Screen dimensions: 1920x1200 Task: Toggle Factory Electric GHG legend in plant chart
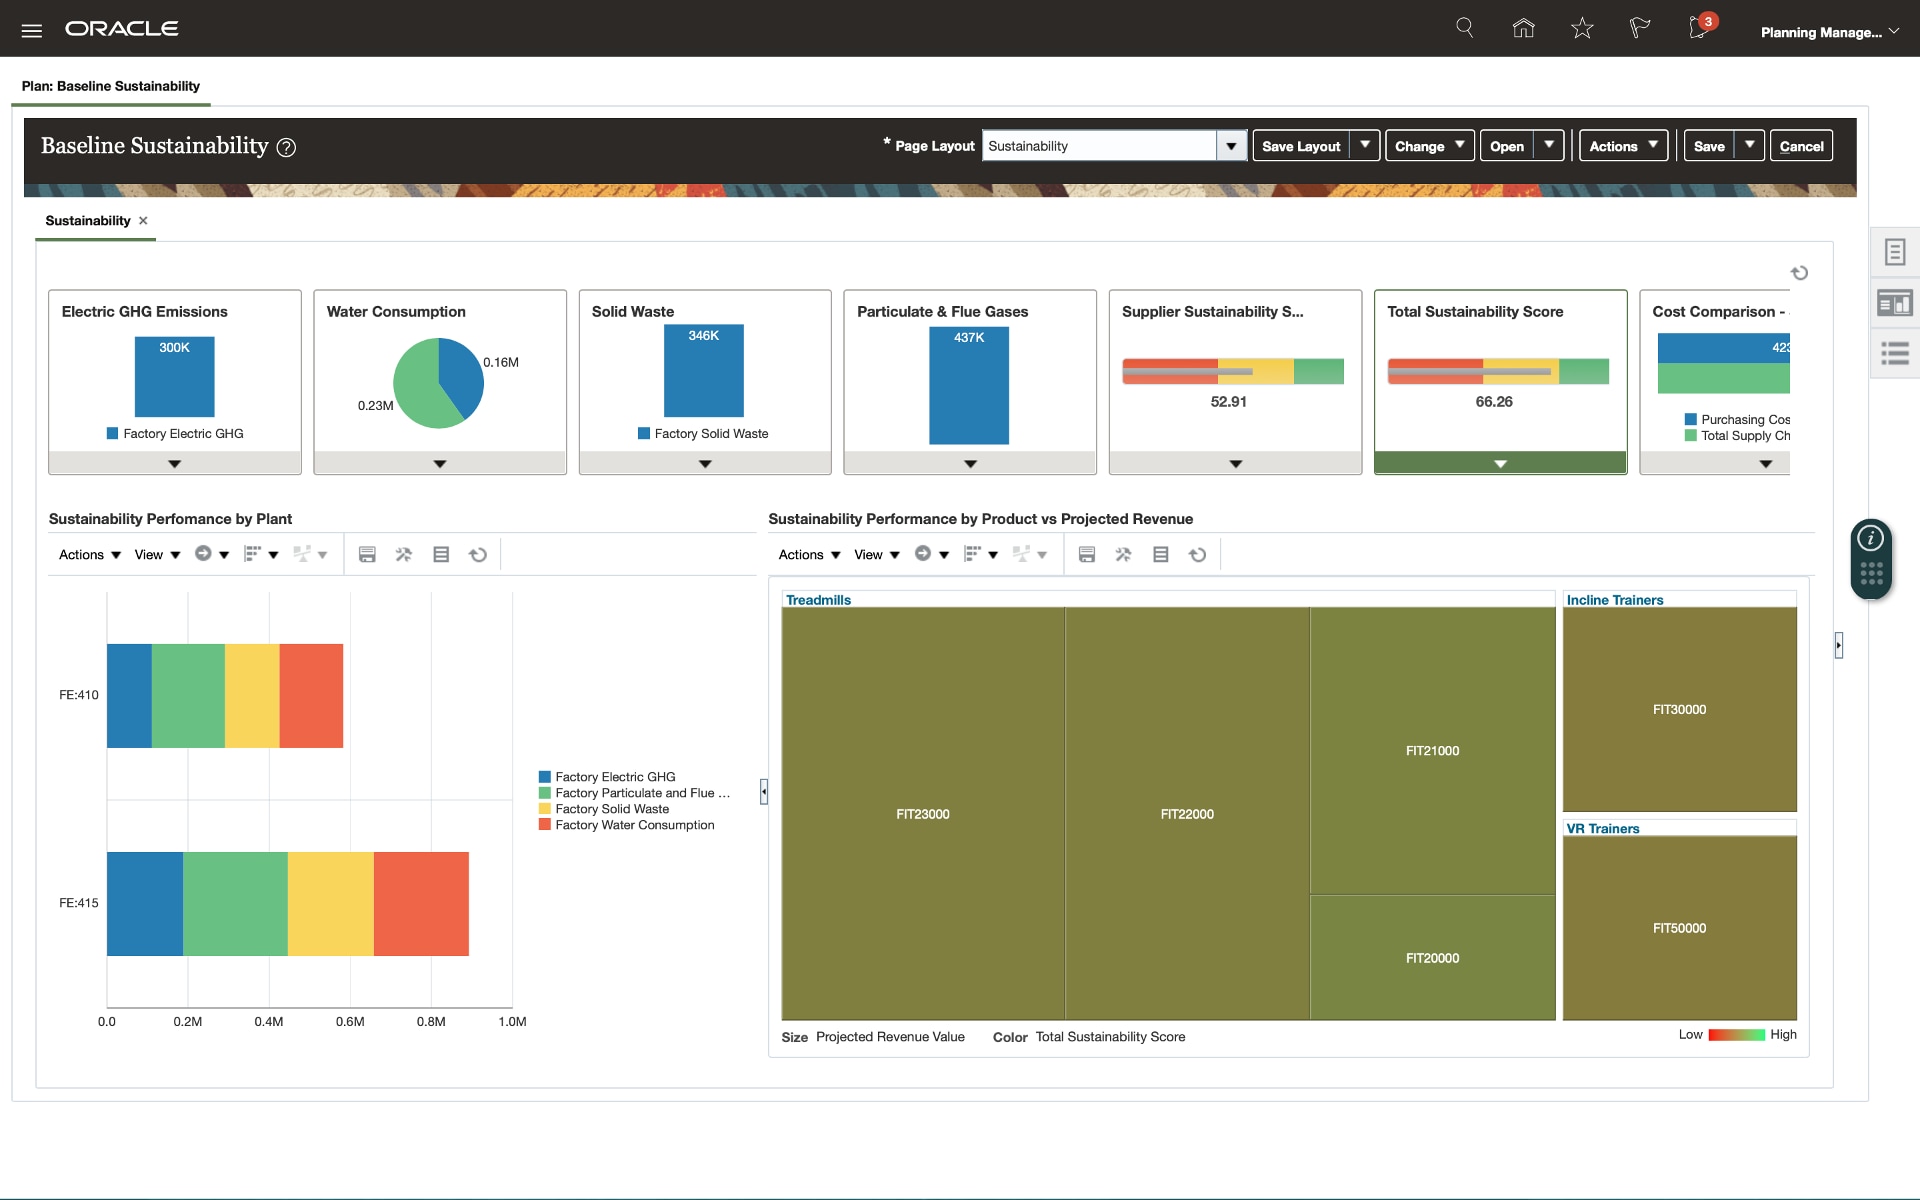[x=614, y=777]
